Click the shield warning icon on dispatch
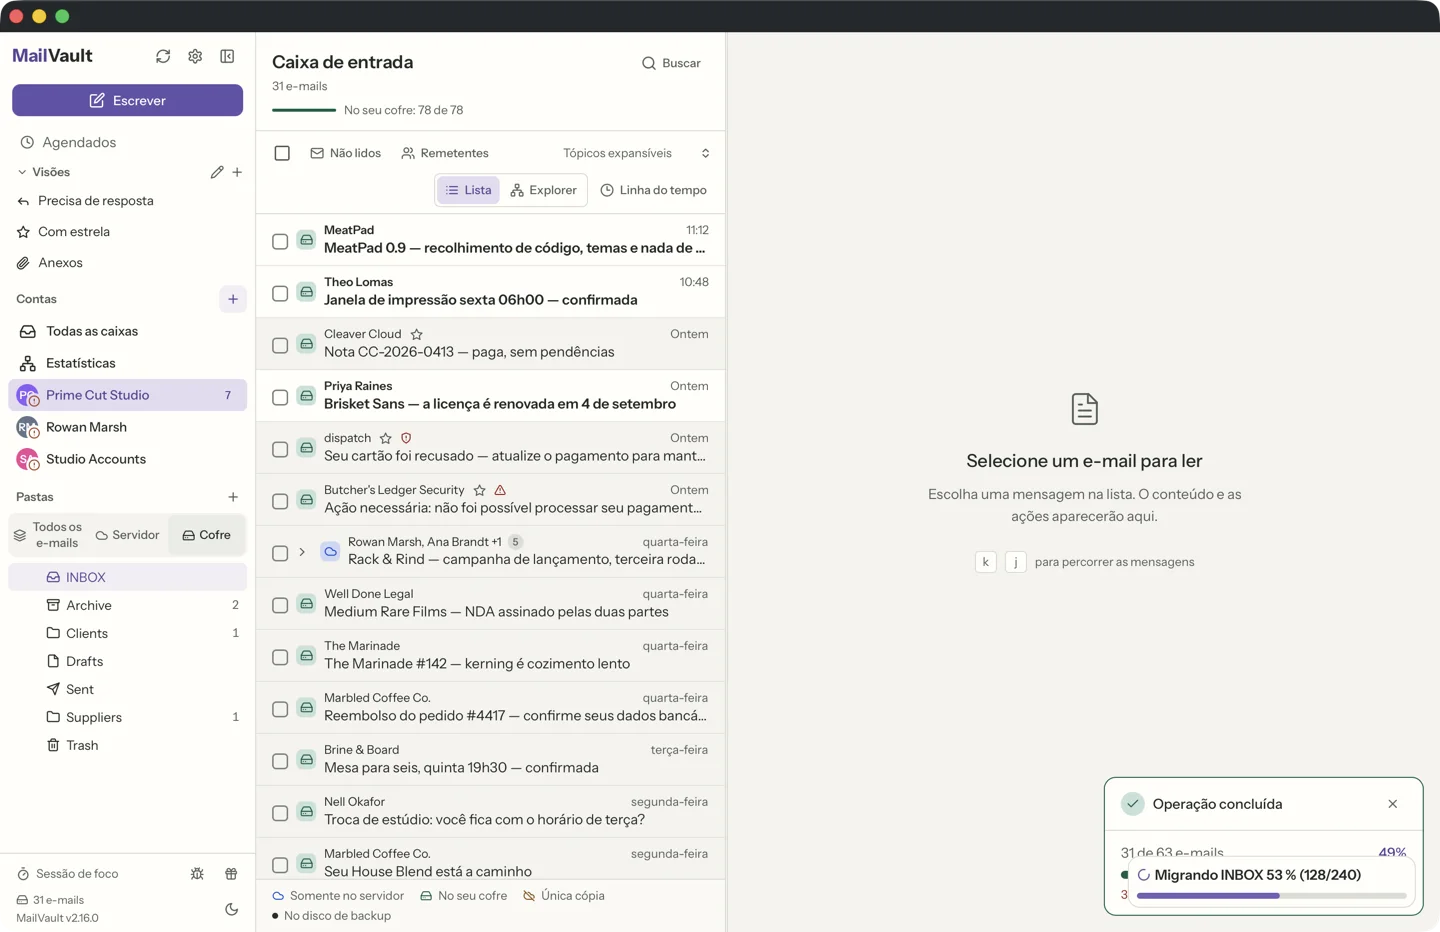 point(406,438)
